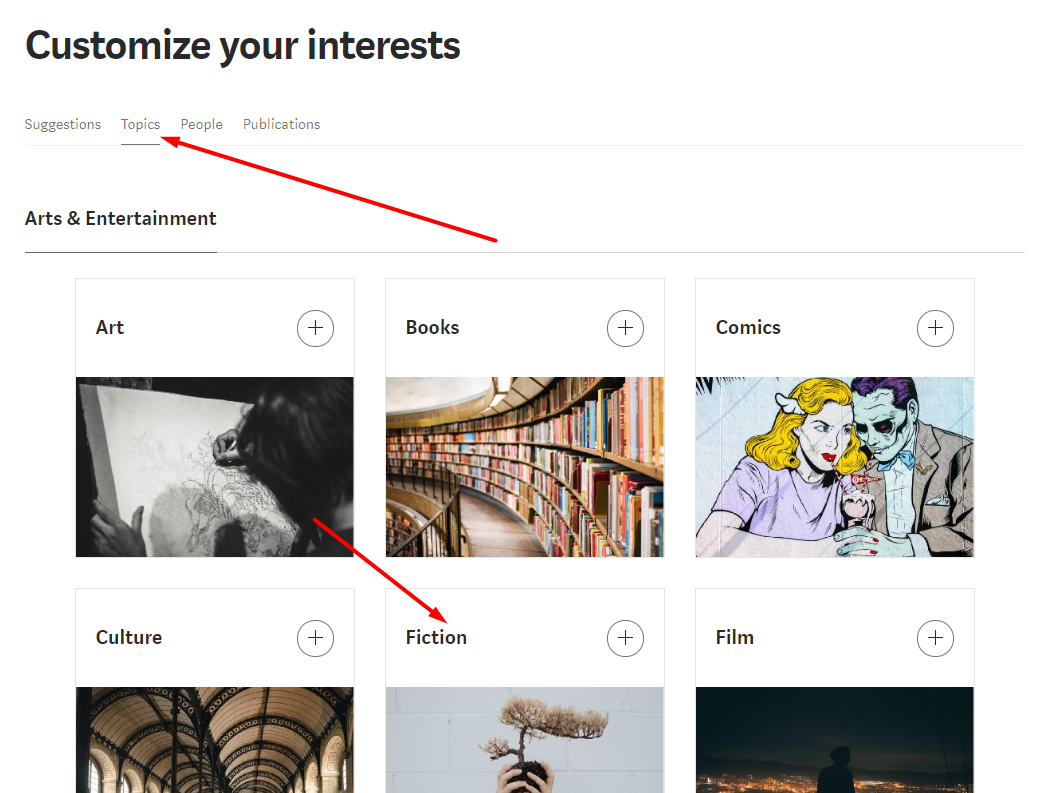The width and height of the screenshot is (1057, 793).
Task: Click the library bookshelves image
Action: [x=525, y=467]
